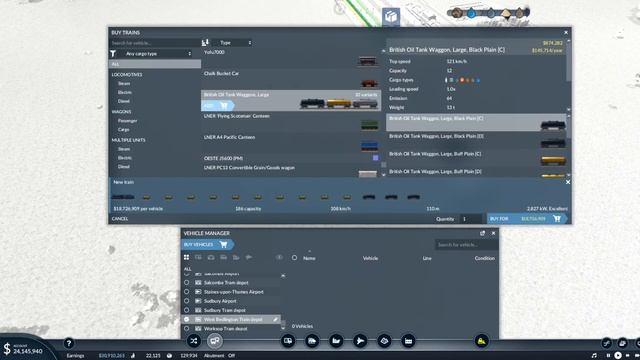Filter vehicle manager by bus icon
Viewport: 640px width, 360px height.
click(x=198, y=258)
